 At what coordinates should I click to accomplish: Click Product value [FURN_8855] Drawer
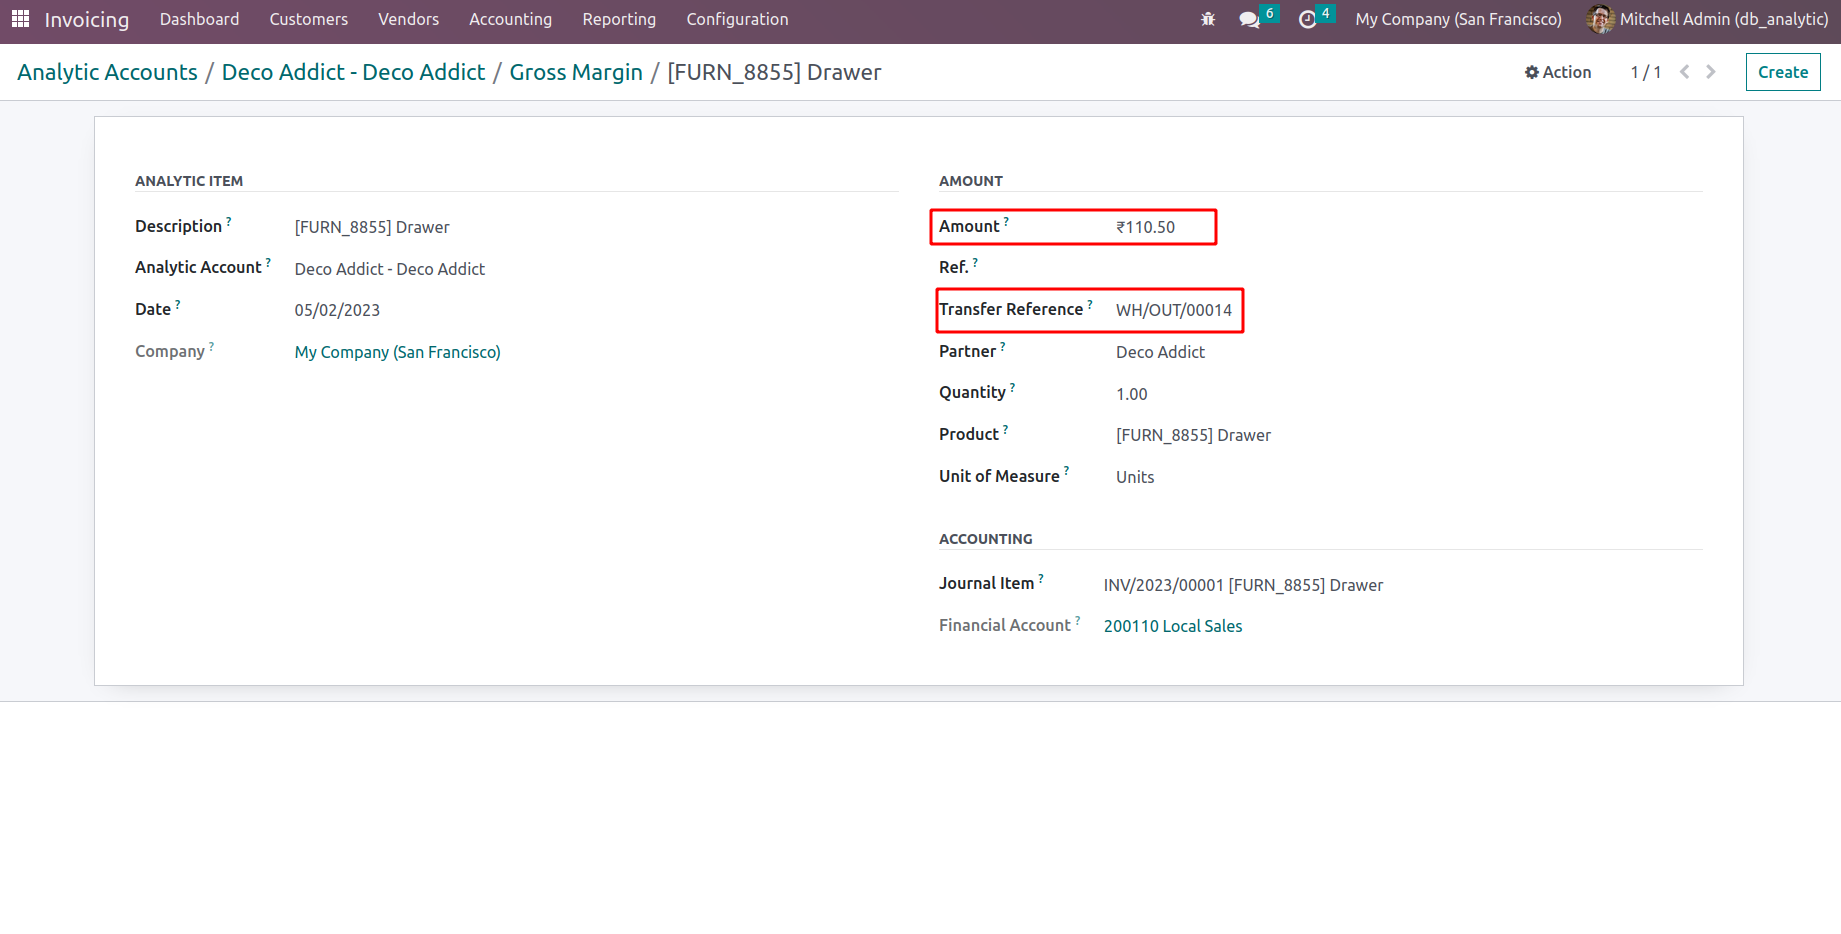1193,435
